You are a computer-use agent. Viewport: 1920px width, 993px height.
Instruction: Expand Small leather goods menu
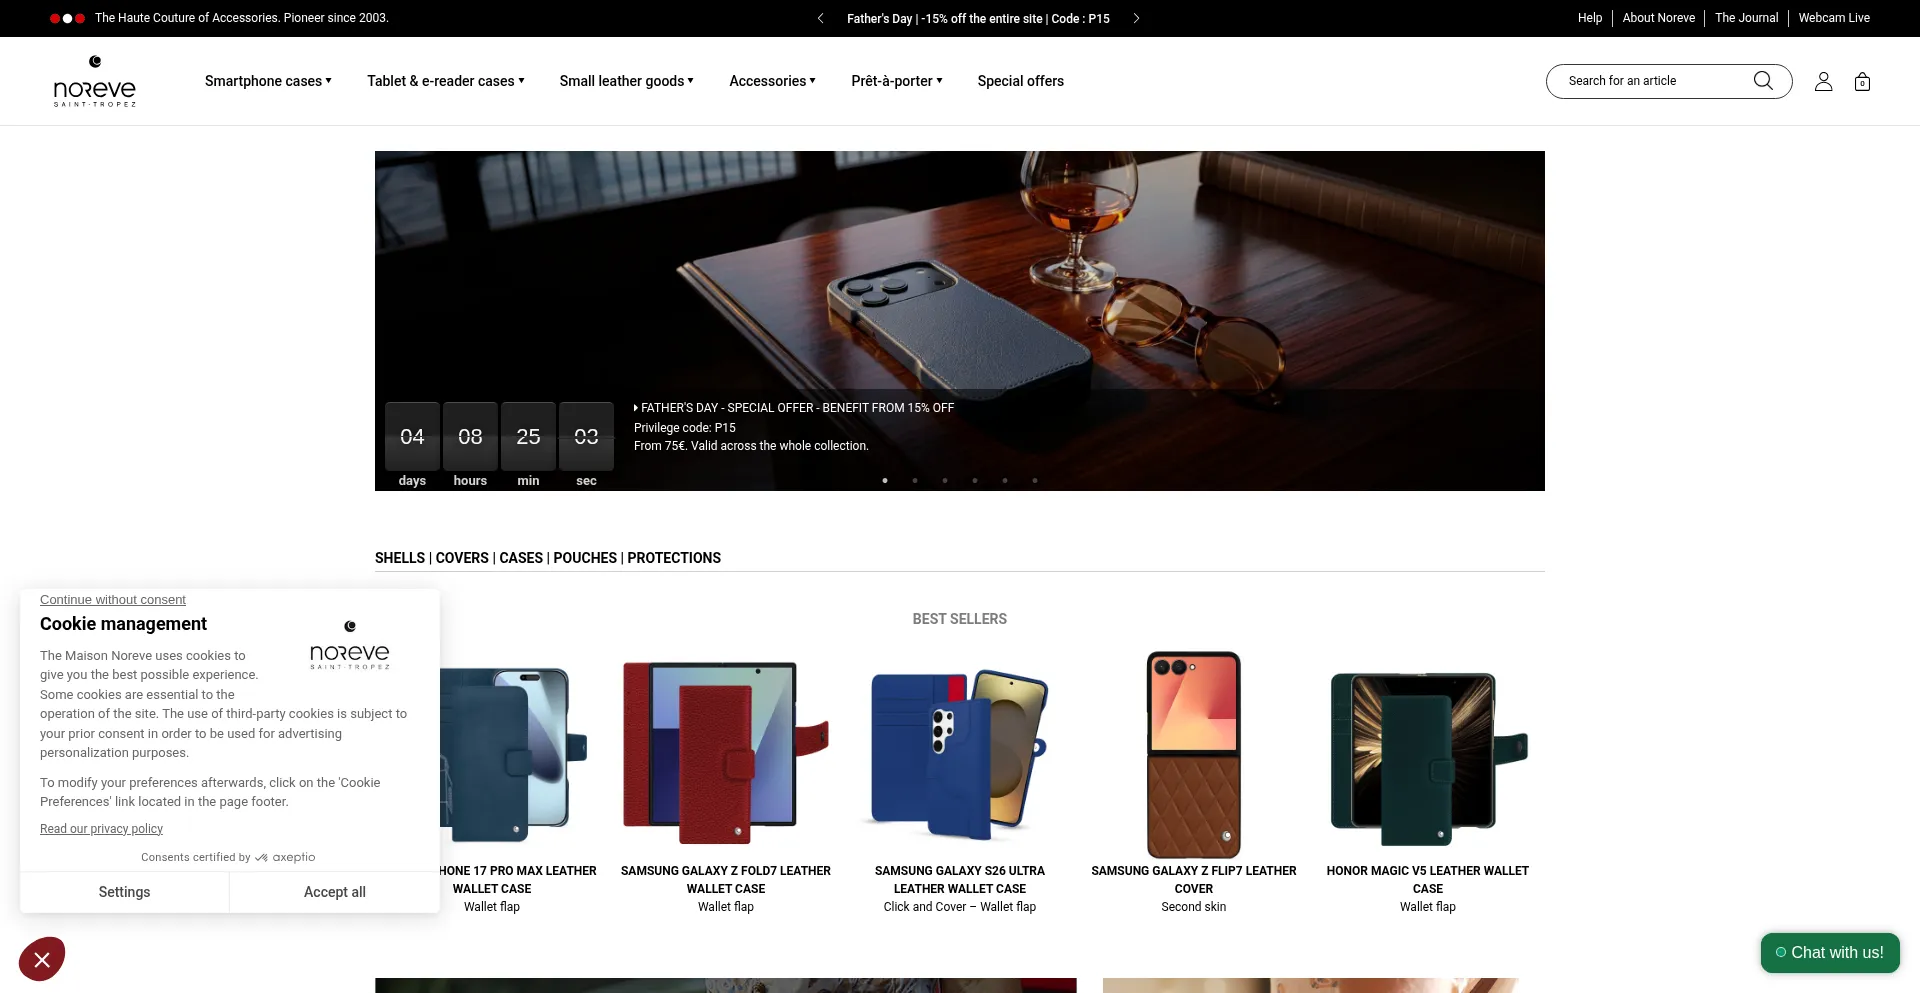click(x=626, y=81)
